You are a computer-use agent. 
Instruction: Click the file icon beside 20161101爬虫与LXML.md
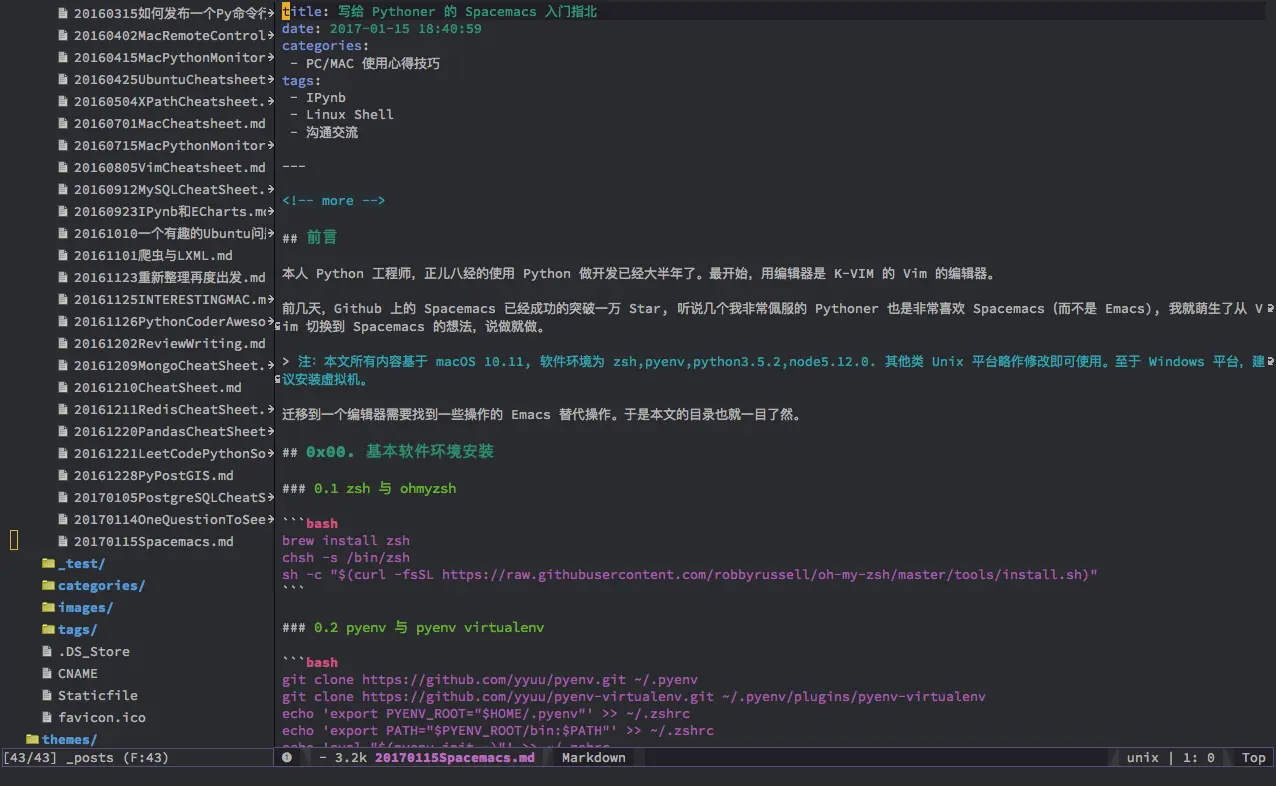click(64, 256)
